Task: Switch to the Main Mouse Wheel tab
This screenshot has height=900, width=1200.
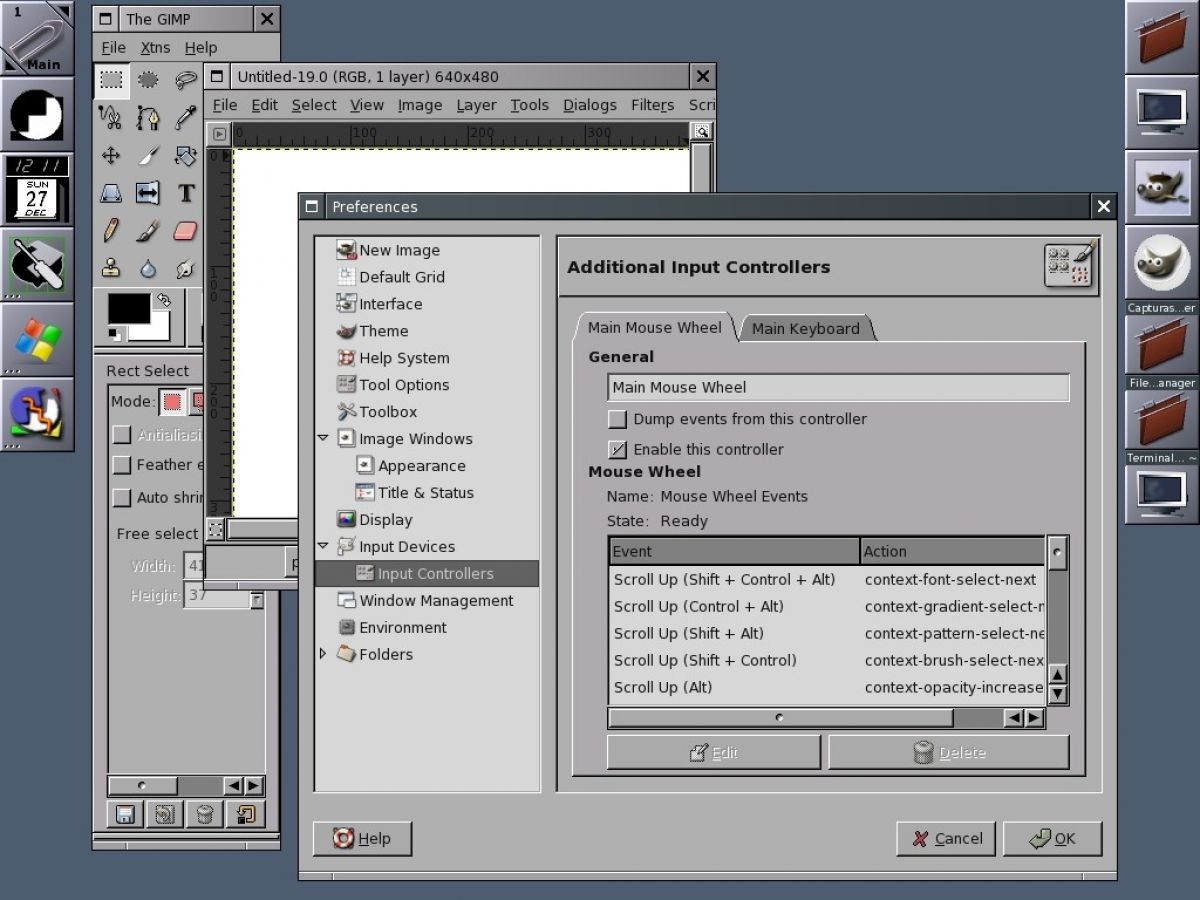Action: pos(655,327)
